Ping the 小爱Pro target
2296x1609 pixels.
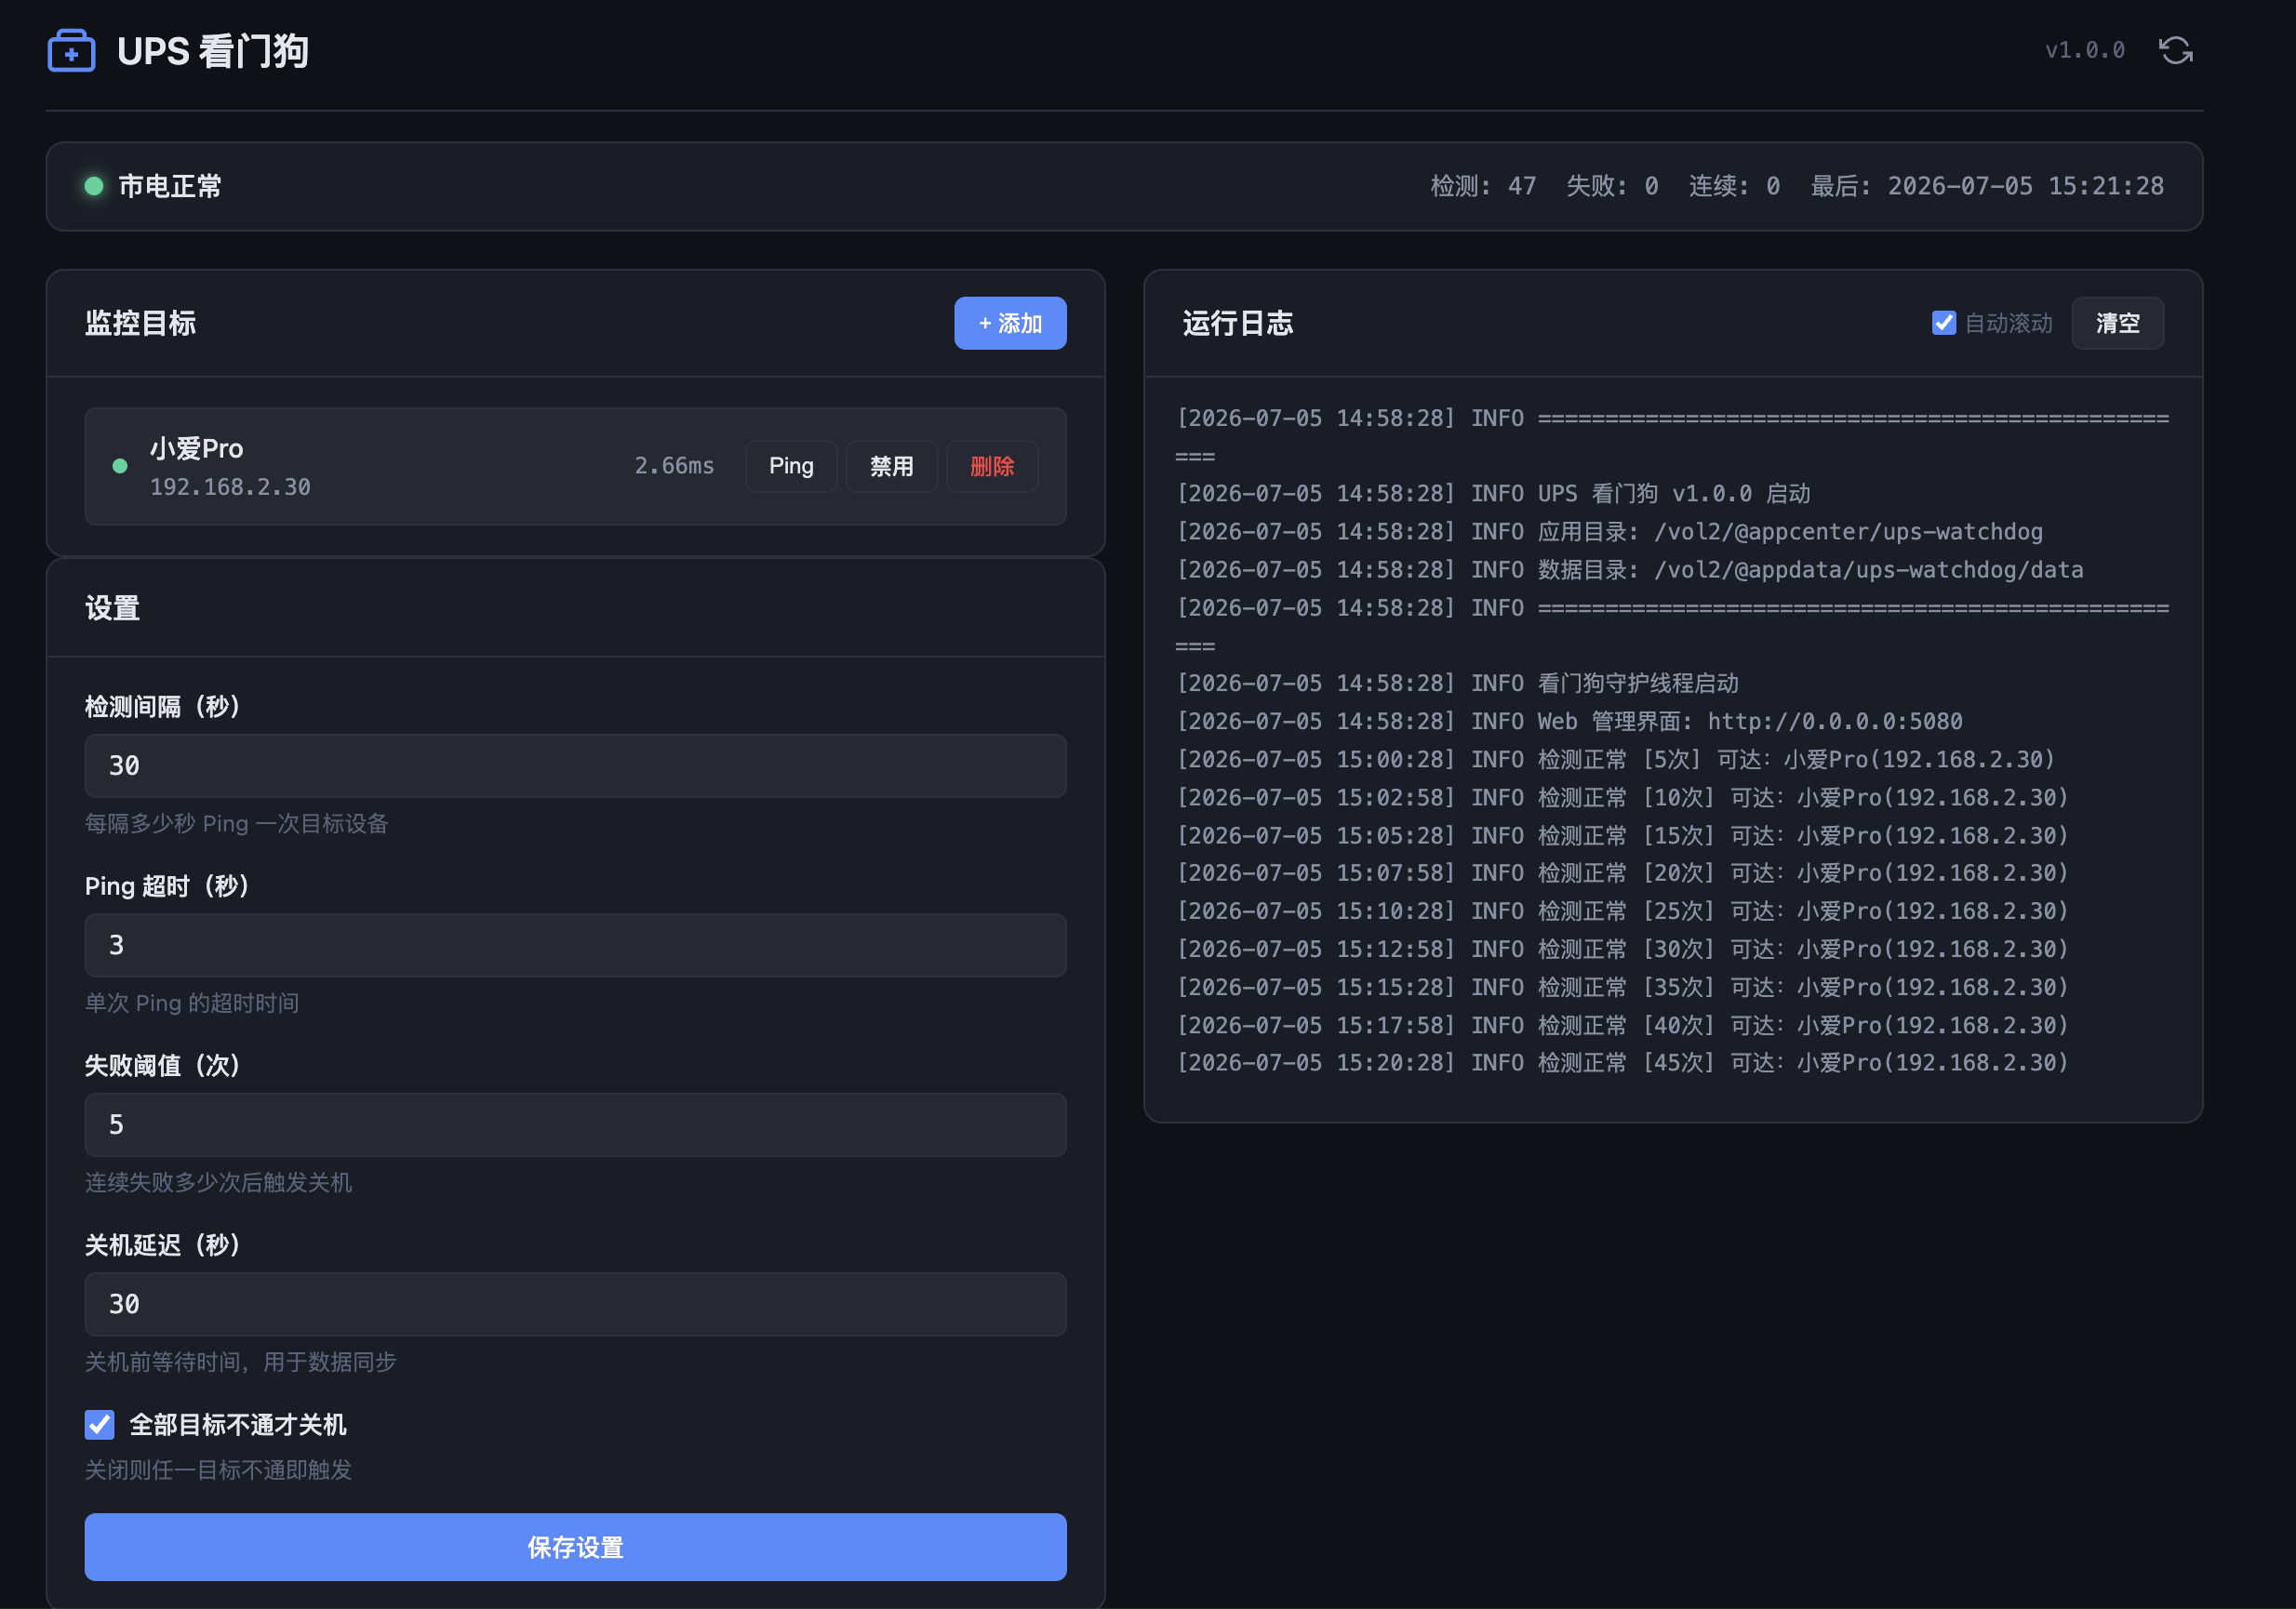(791, 466)
